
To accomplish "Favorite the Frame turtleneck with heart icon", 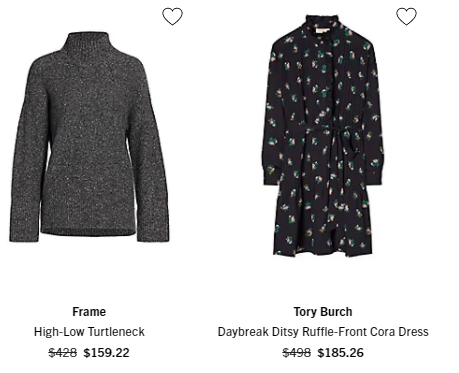I will [172, 16].
